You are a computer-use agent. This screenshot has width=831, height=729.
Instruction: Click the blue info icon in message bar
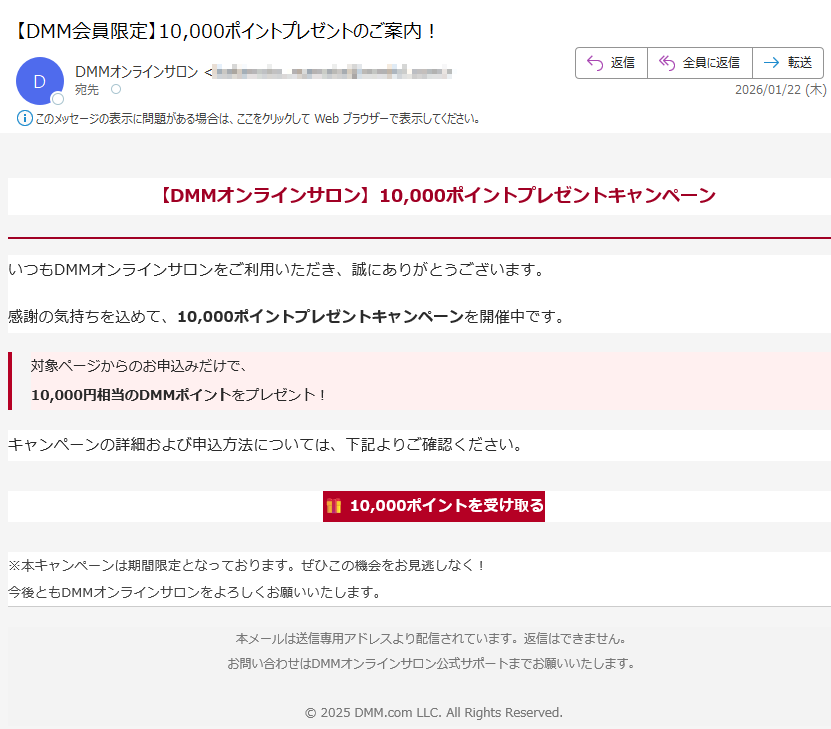(25, 118)
